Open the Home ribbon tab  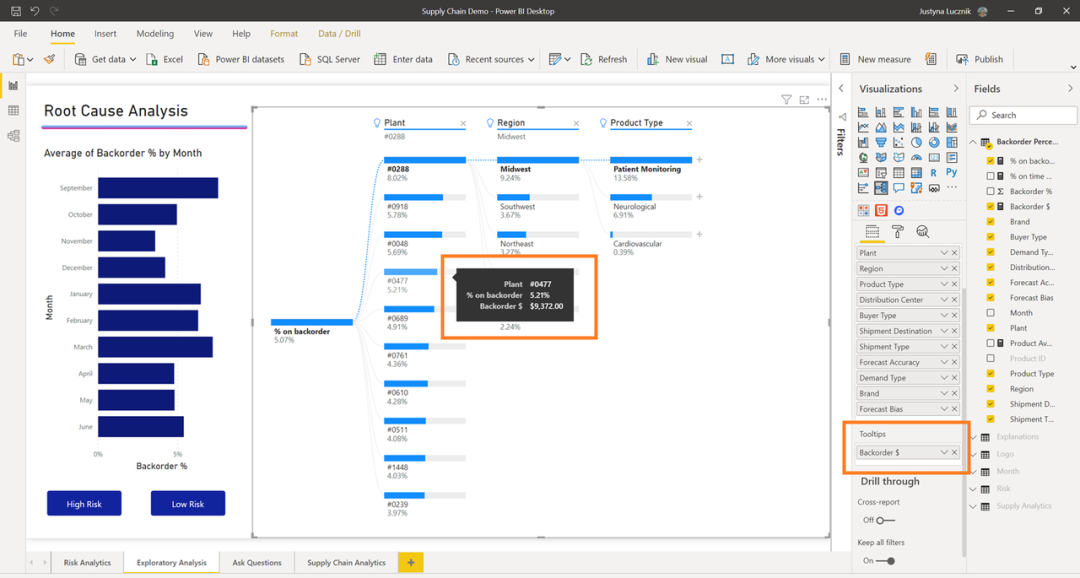pos(63,34)
